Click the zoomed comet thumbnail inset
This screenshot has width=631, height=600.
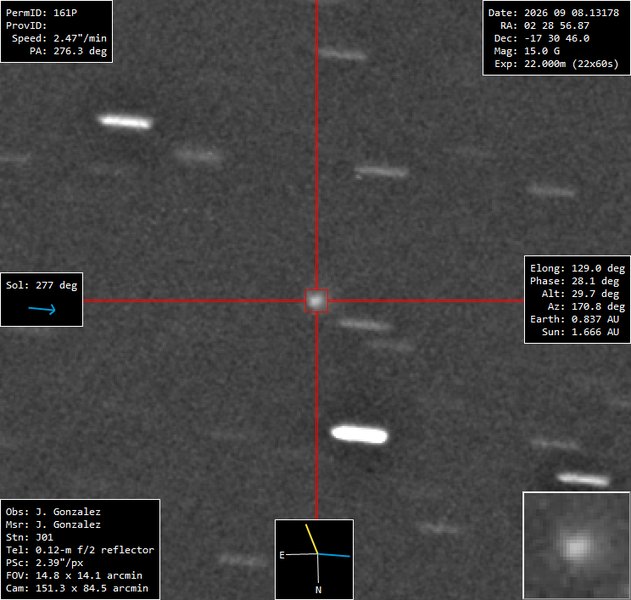tap(576, 545)
